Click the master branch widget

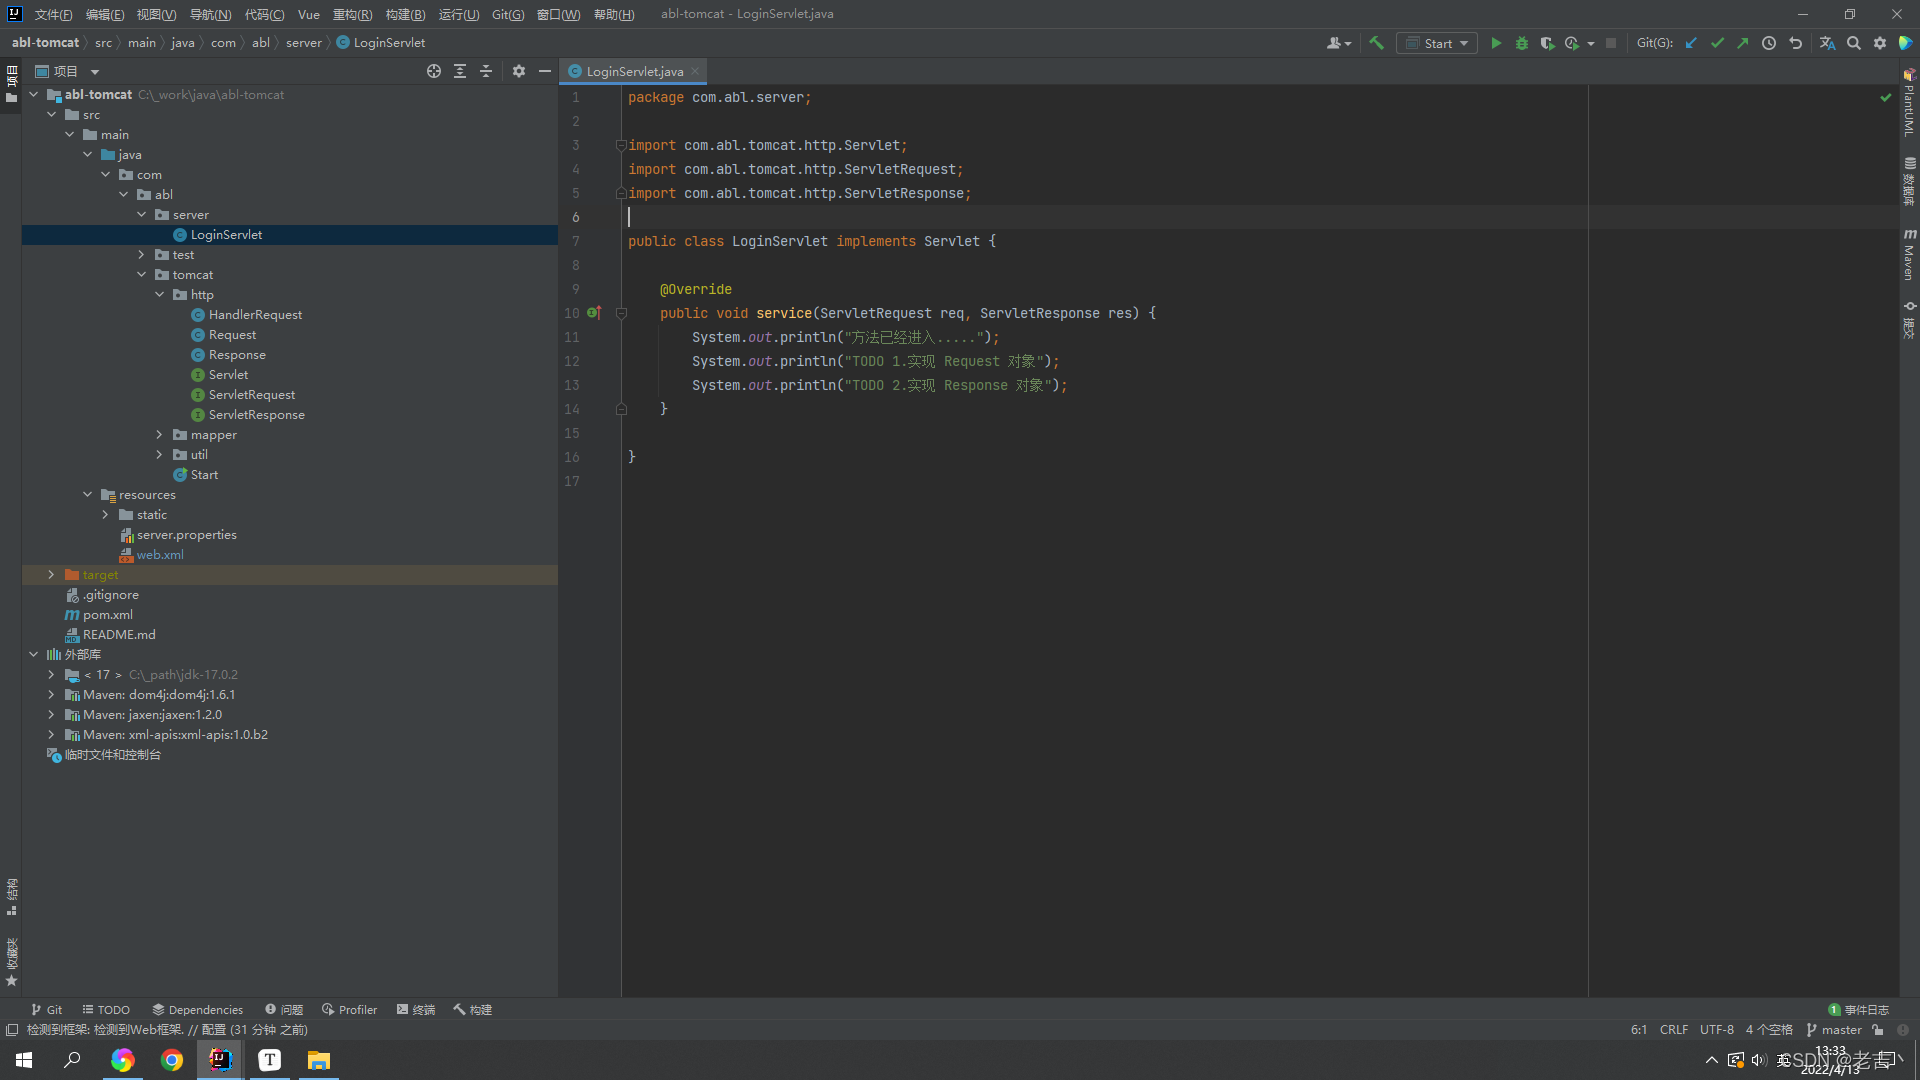pos(1834,1030)
